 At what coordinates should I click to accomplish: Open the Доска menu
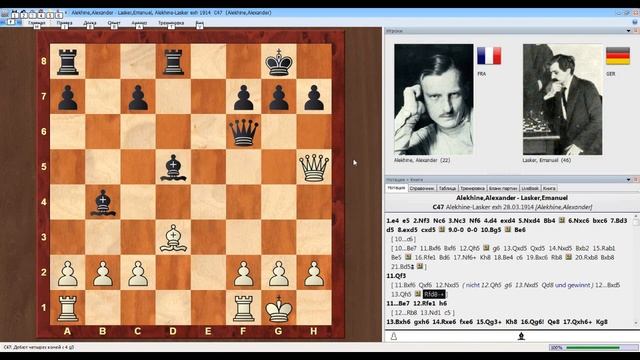click(90, 22)
